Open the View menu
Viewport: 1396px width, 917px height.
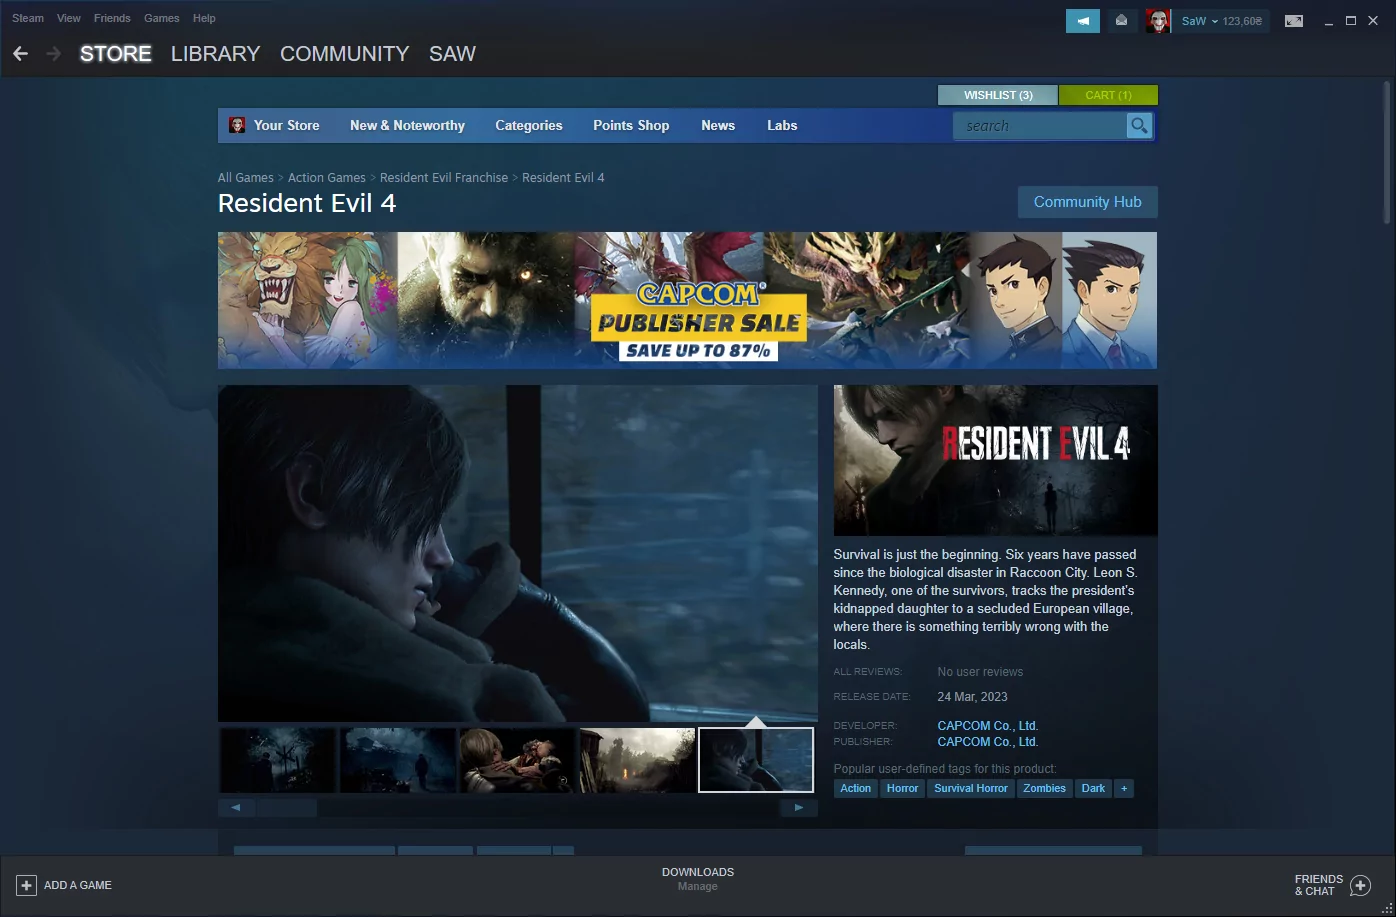pyautogui.click(x=69, y=18)
